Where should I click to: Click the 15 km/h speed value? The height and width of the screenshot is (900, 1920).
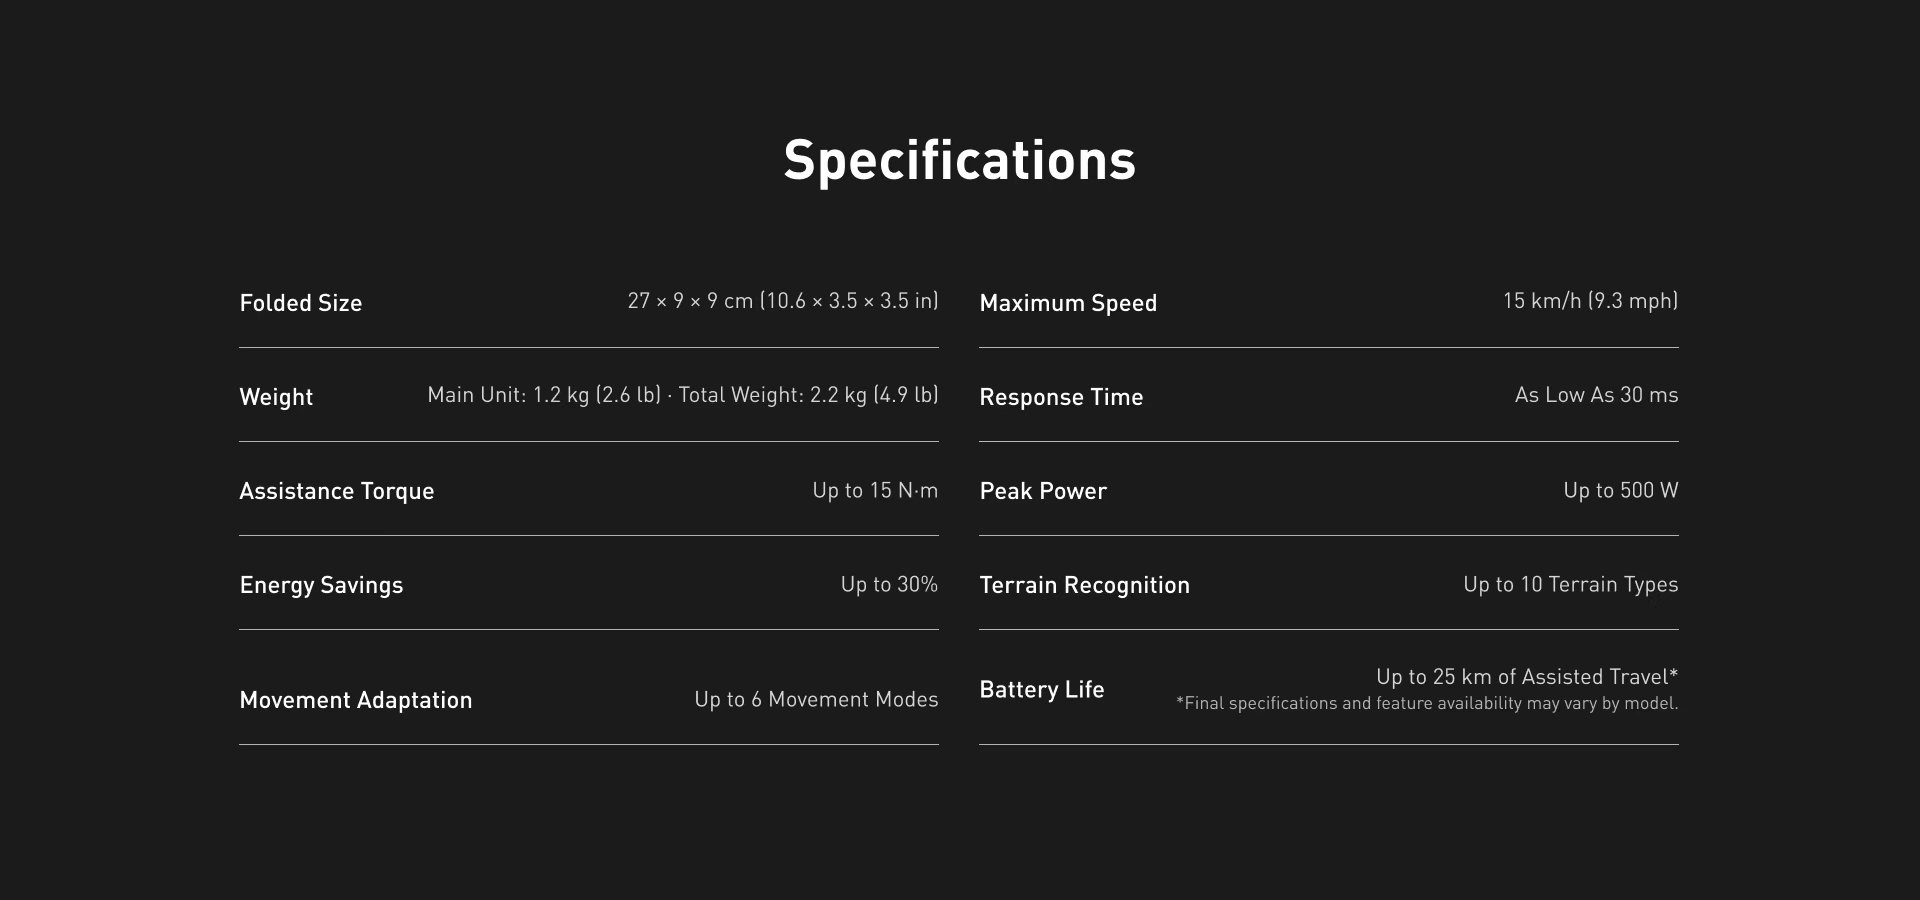pos(1590,301)
